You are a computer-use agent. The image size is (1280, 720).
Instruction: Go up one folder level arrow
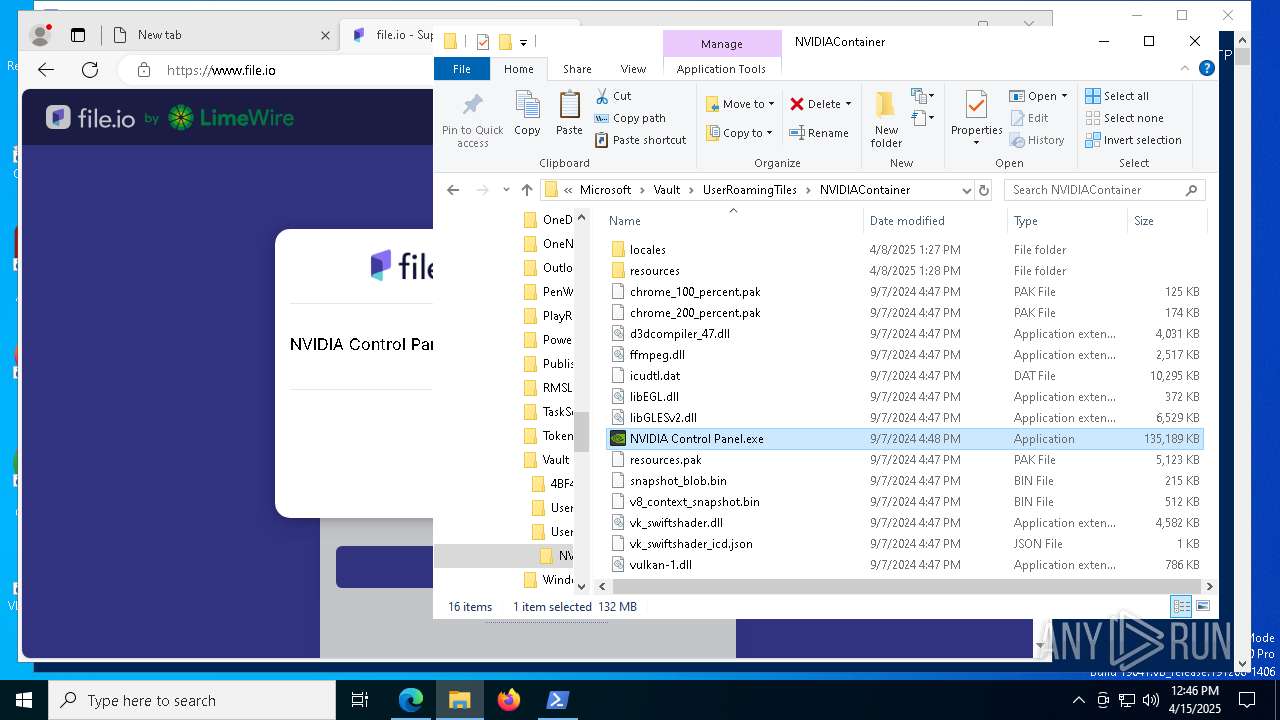[527, 190]
